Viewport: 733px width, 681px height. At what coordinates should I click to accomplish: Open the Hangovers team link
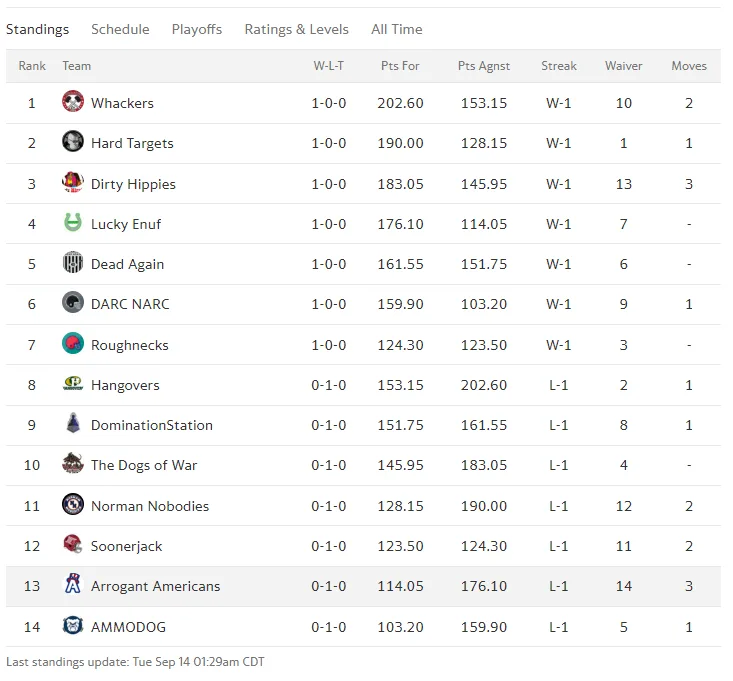[x=125, y=385]
